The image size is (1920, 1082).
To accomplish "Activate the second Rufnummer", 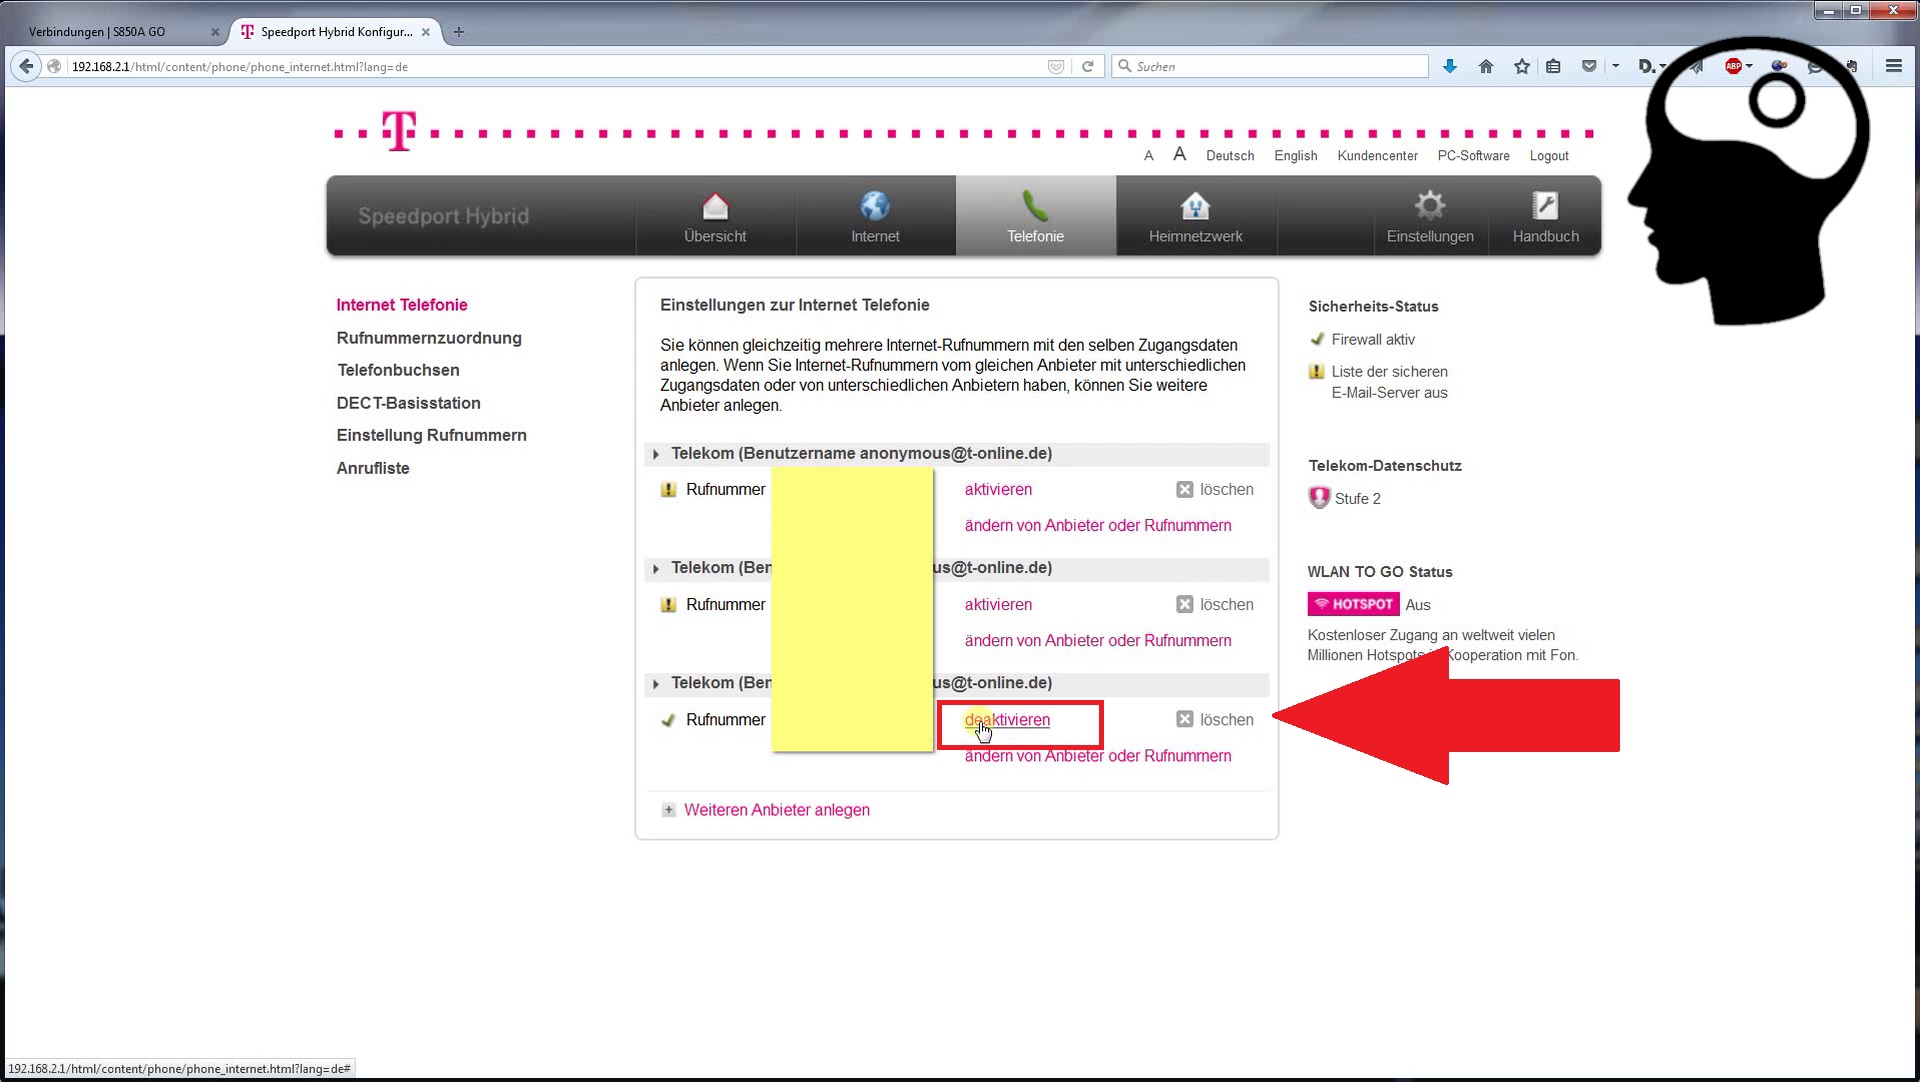I will [998, 604].
